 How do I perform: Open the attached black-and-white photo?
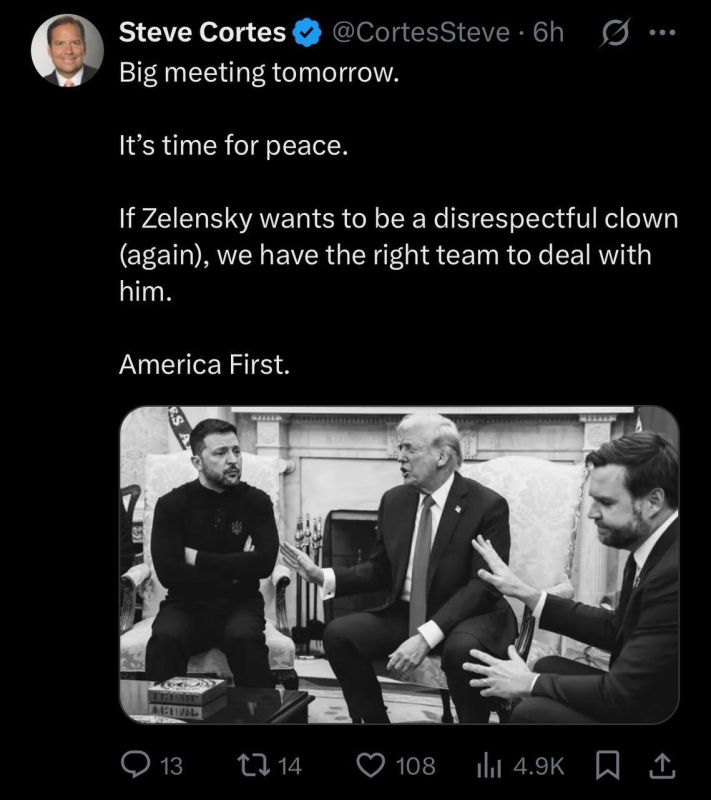tap(398, 564)
